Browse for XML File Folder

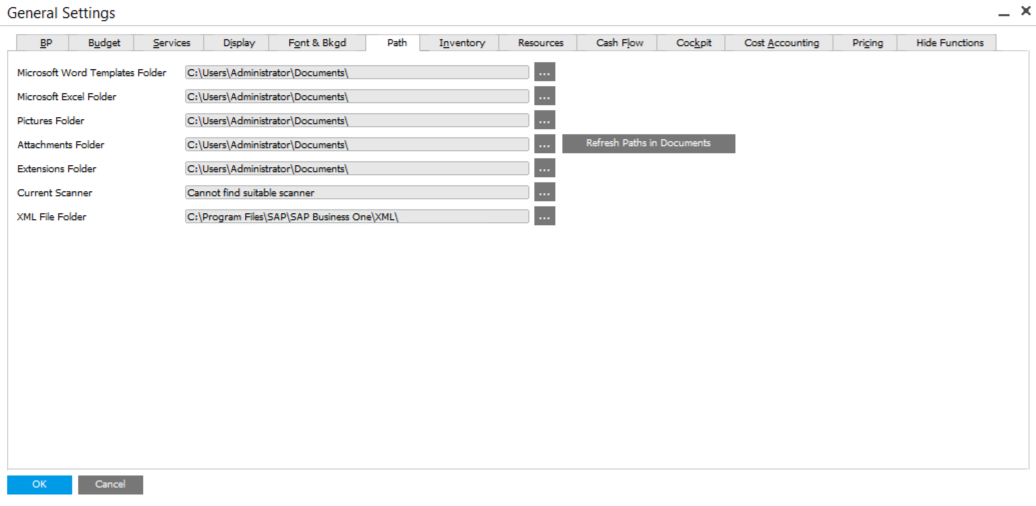pos(544,217)
